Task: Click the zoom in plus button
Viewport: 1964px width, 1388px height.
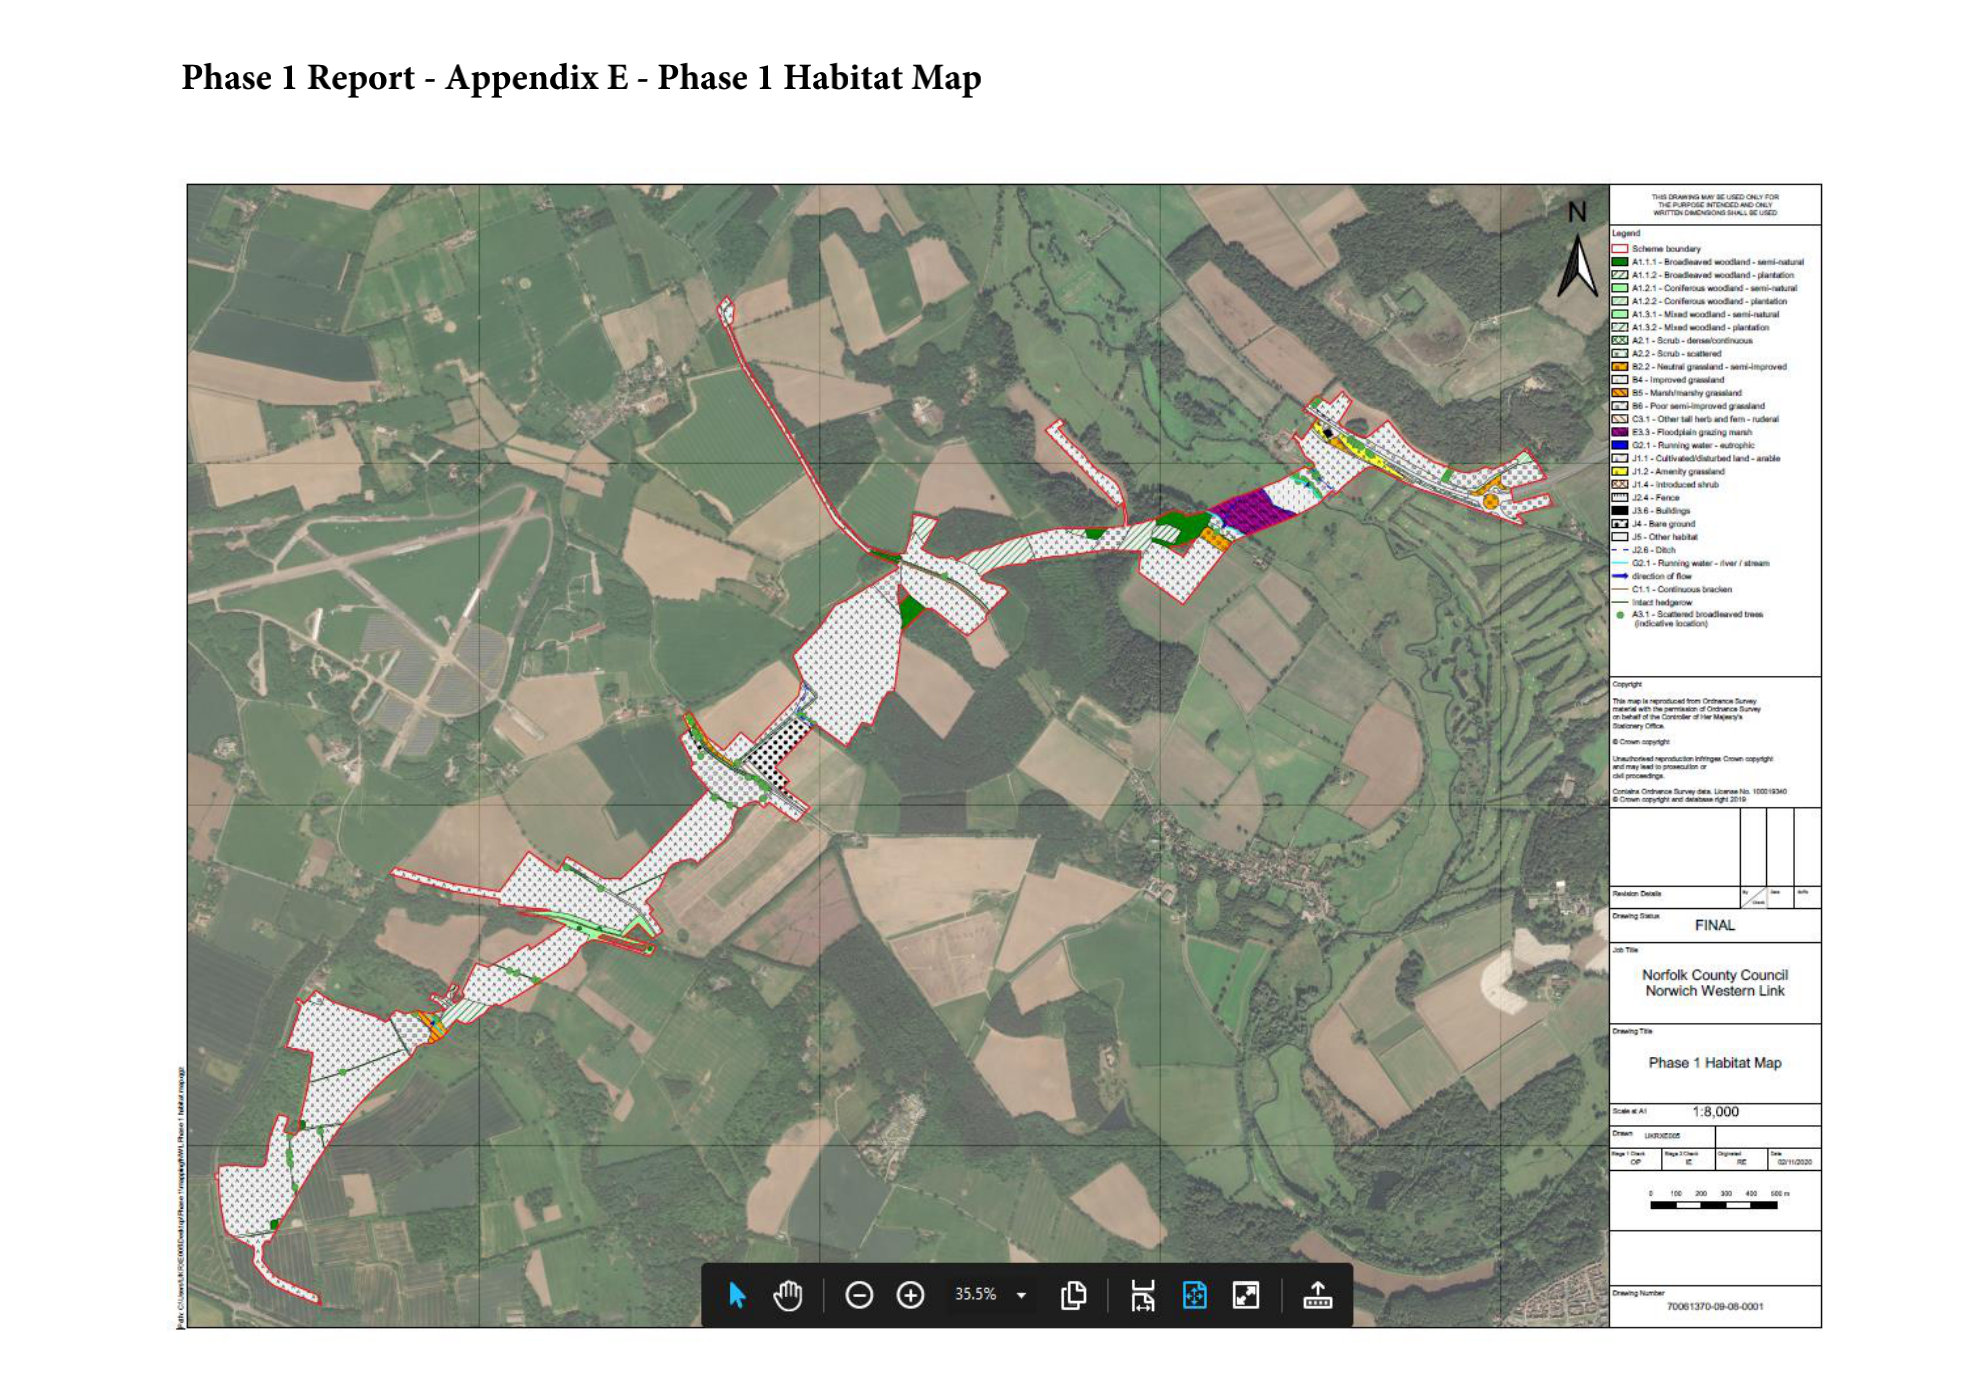Action: click(910, 1295)
